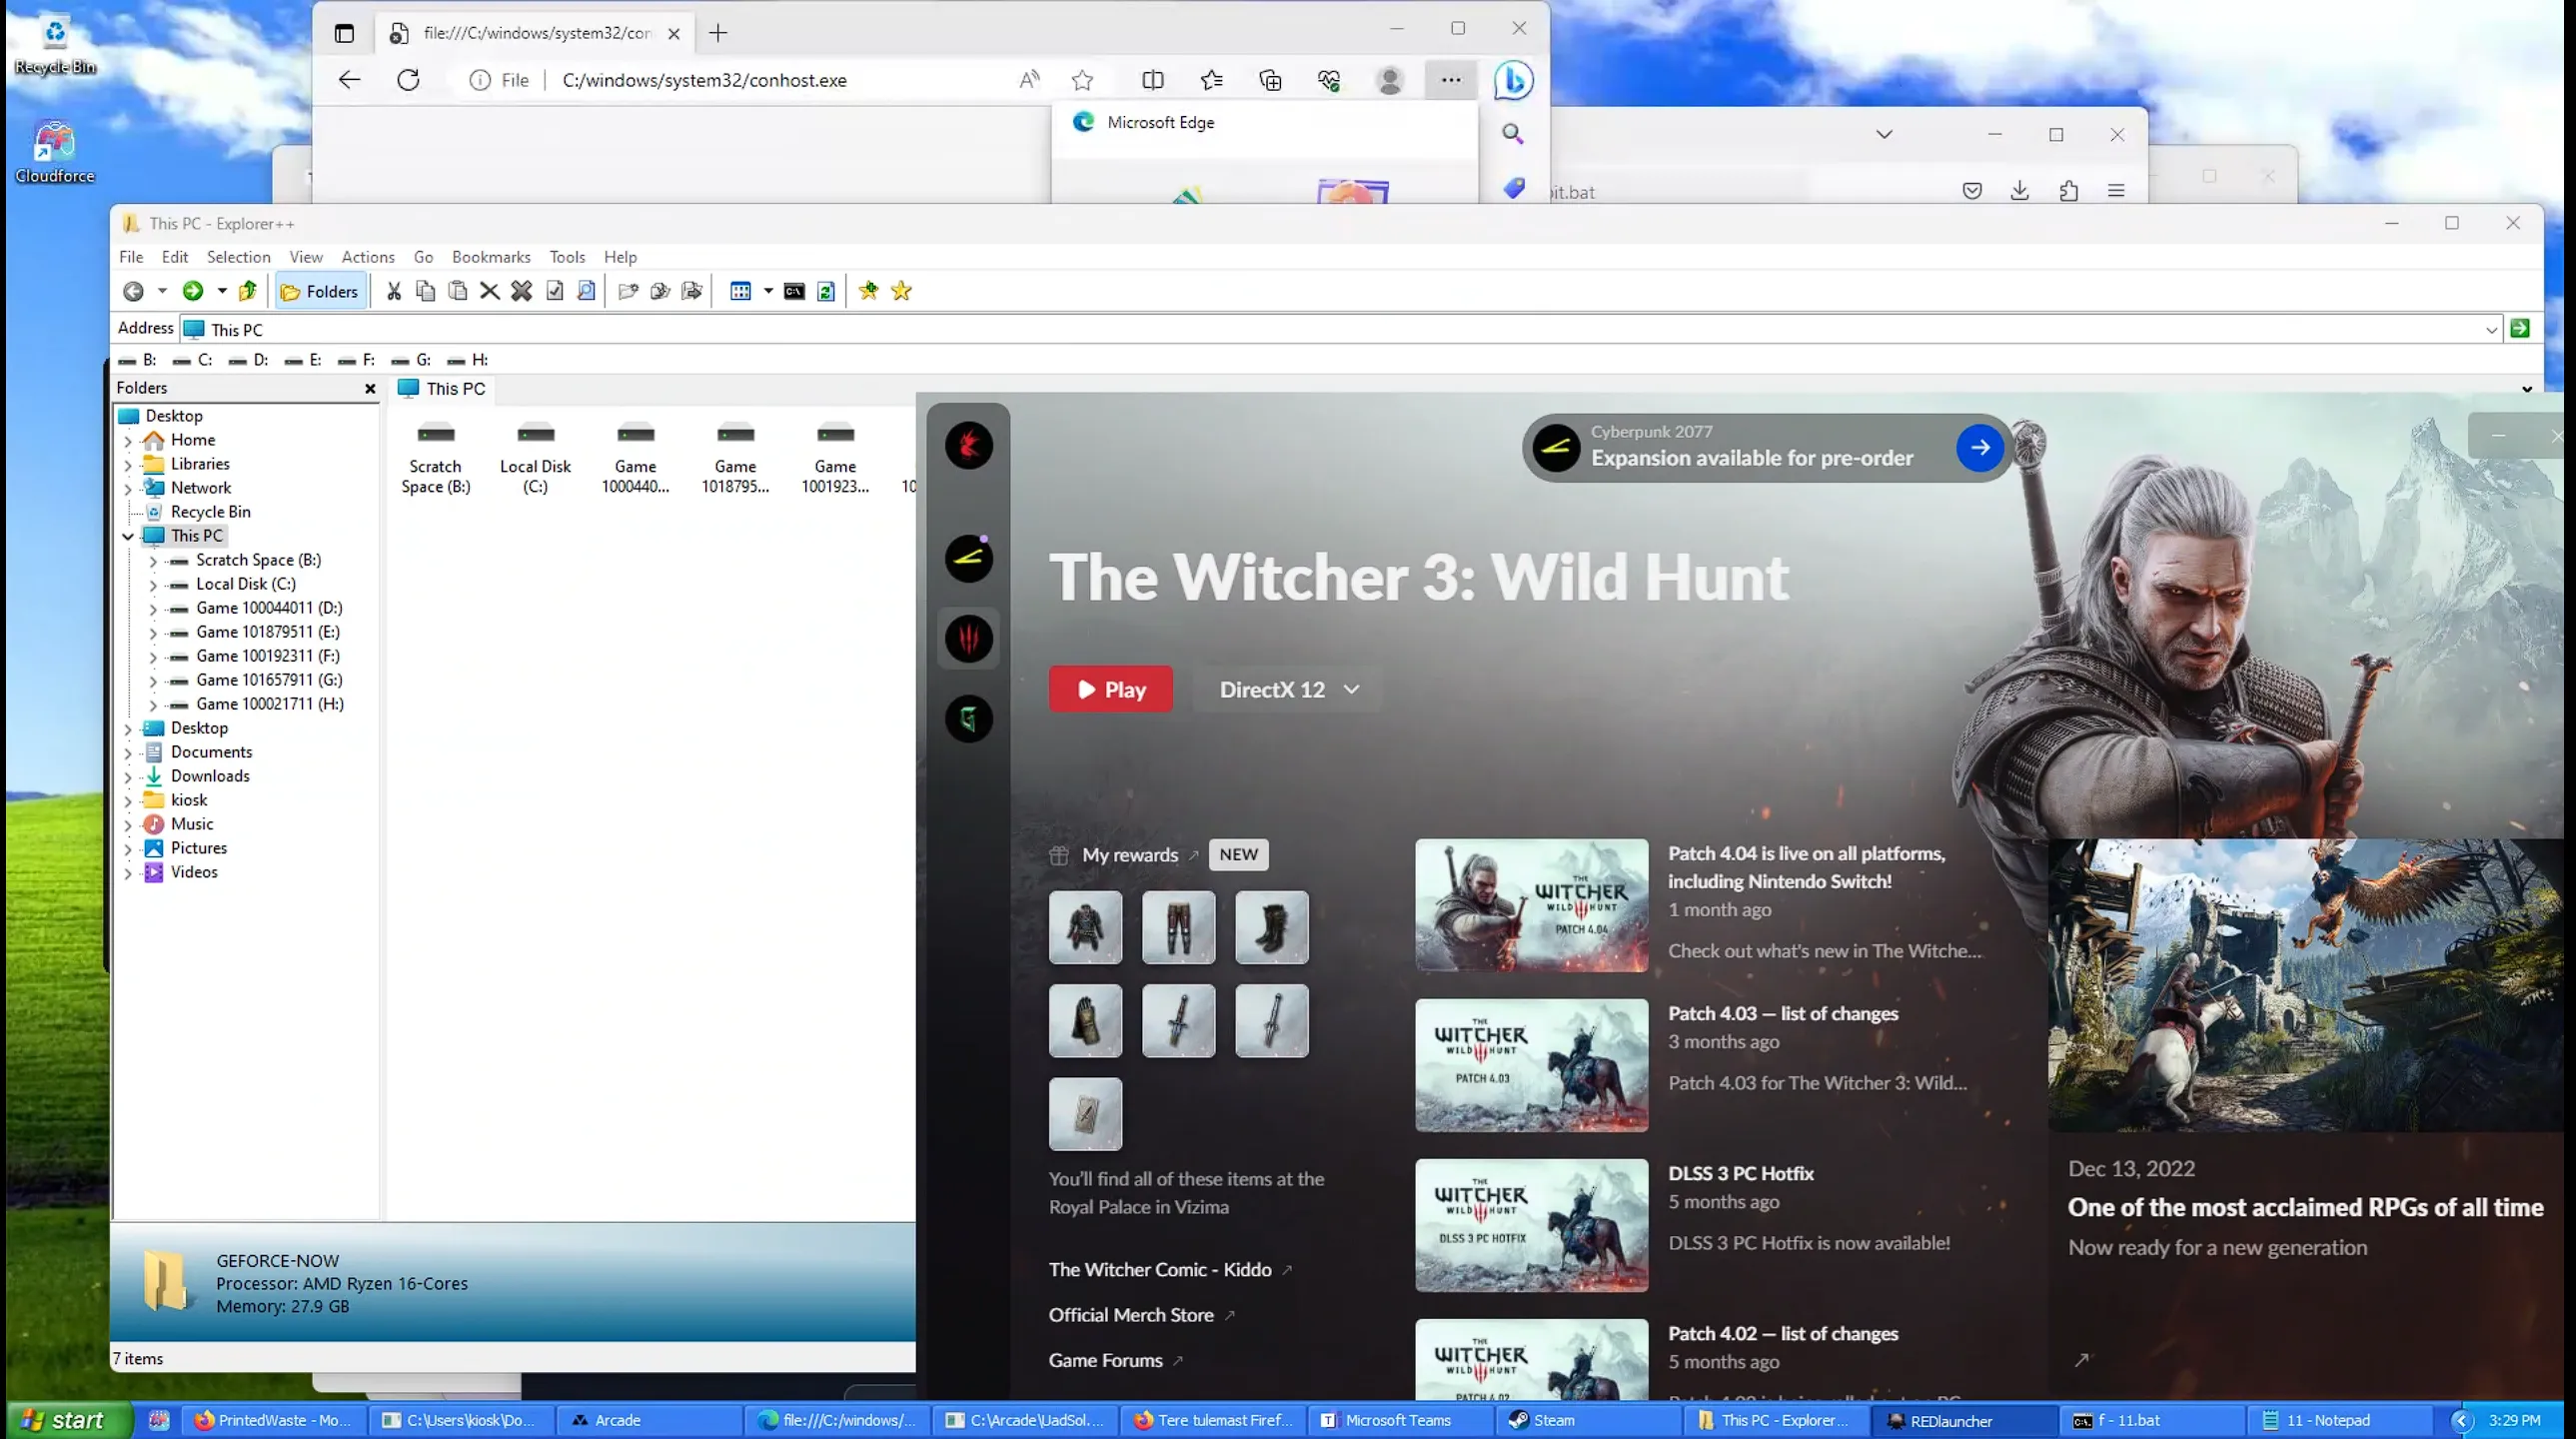Image resolution: width=2576 pixels, height=1439 pixels.
Task: Open command prompt toolbar icon
Action: 794,291
